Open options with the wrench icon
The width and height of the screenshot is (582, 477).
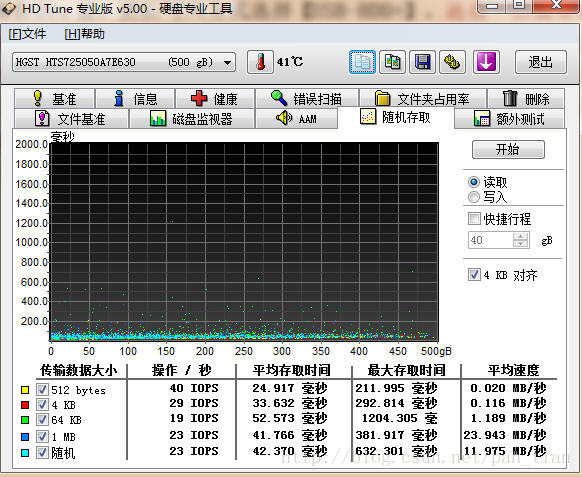pos(452,62)
